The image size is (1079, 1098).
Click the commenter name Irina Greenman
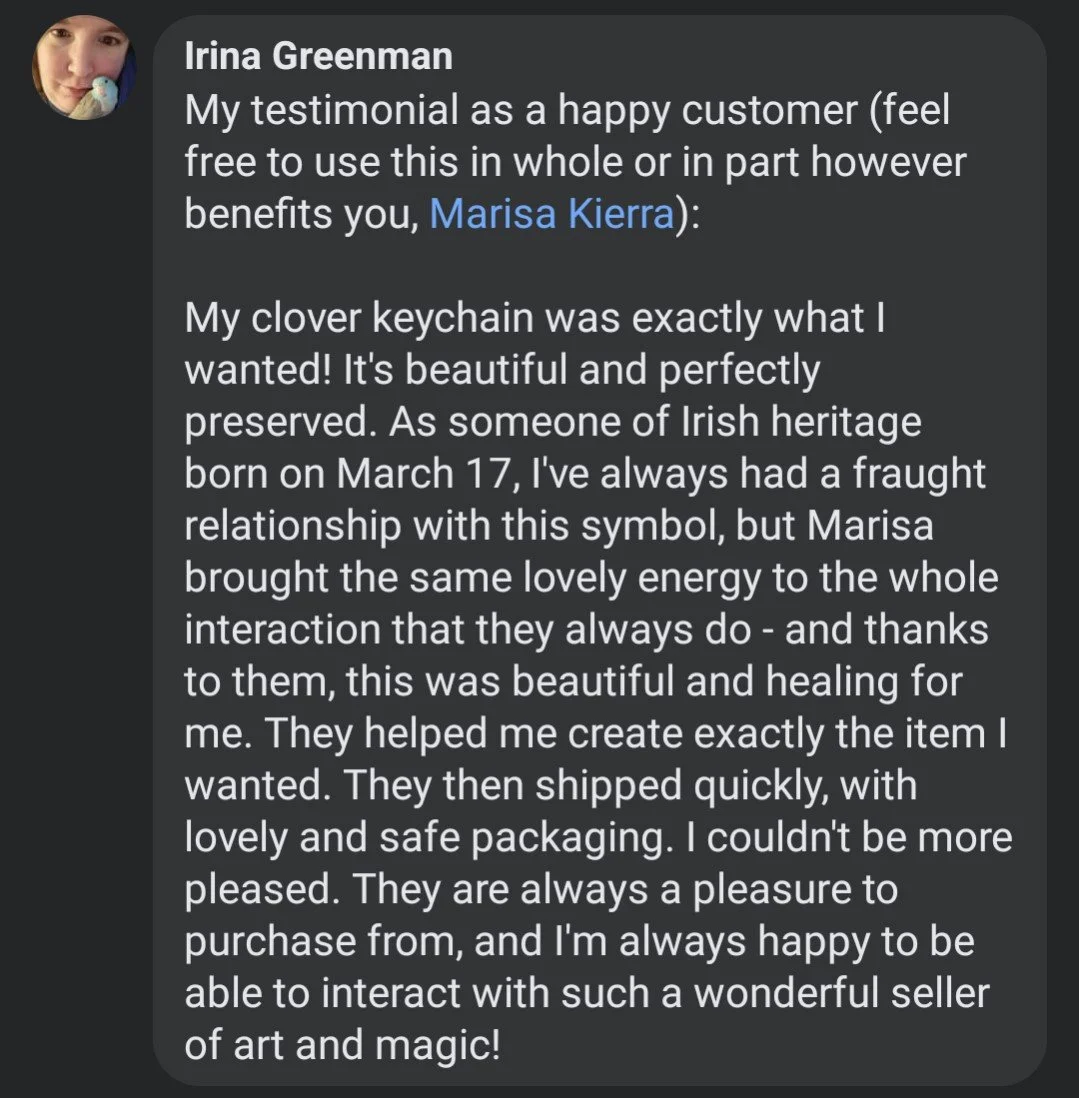click(319, 56)
